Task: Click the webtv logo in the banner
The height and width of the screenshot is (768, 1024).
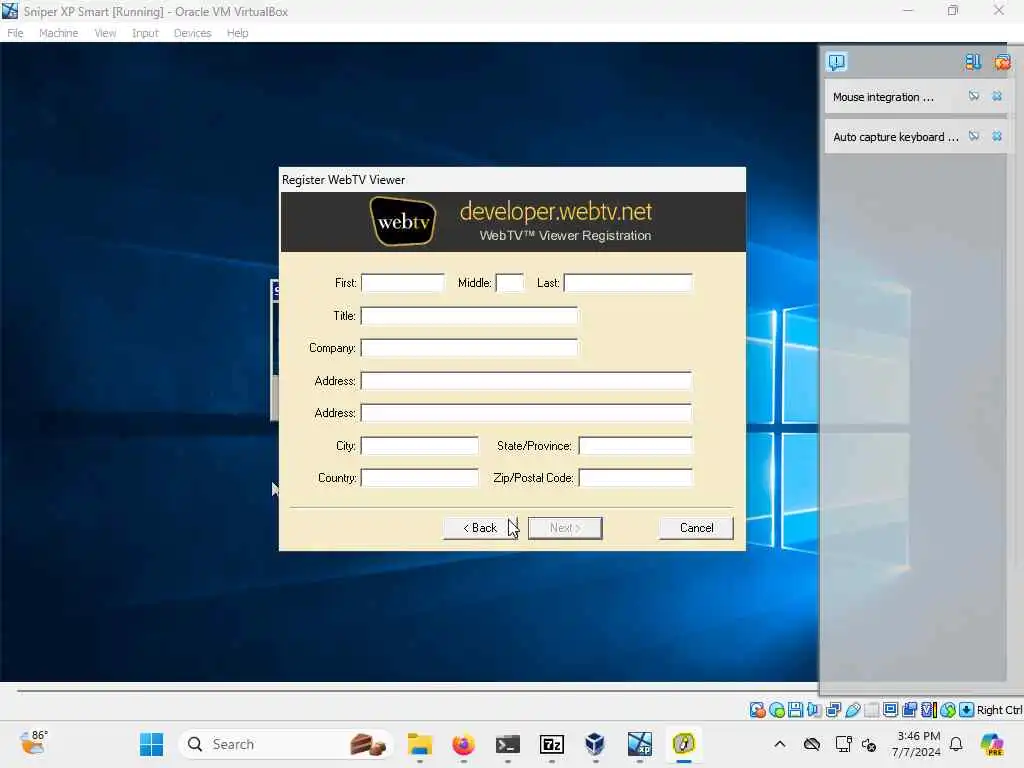Action: click(x=403, y=221)
